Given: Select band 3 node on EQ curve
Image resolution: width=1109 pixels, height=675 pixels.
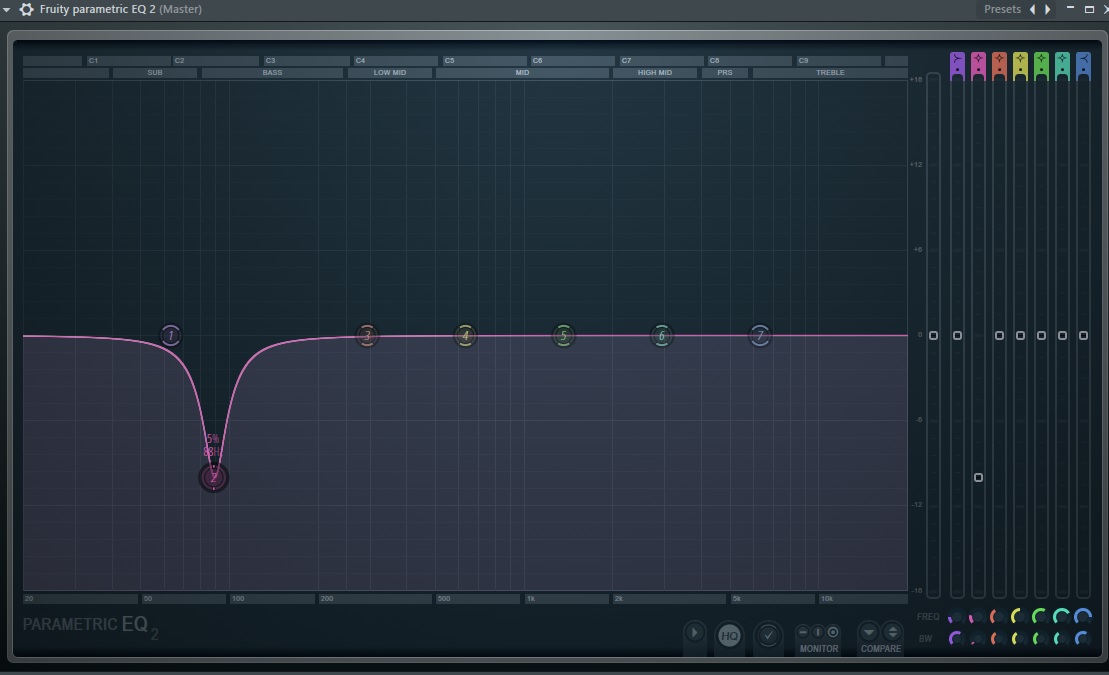Looking at the screenshot, I should click(366, 335).
